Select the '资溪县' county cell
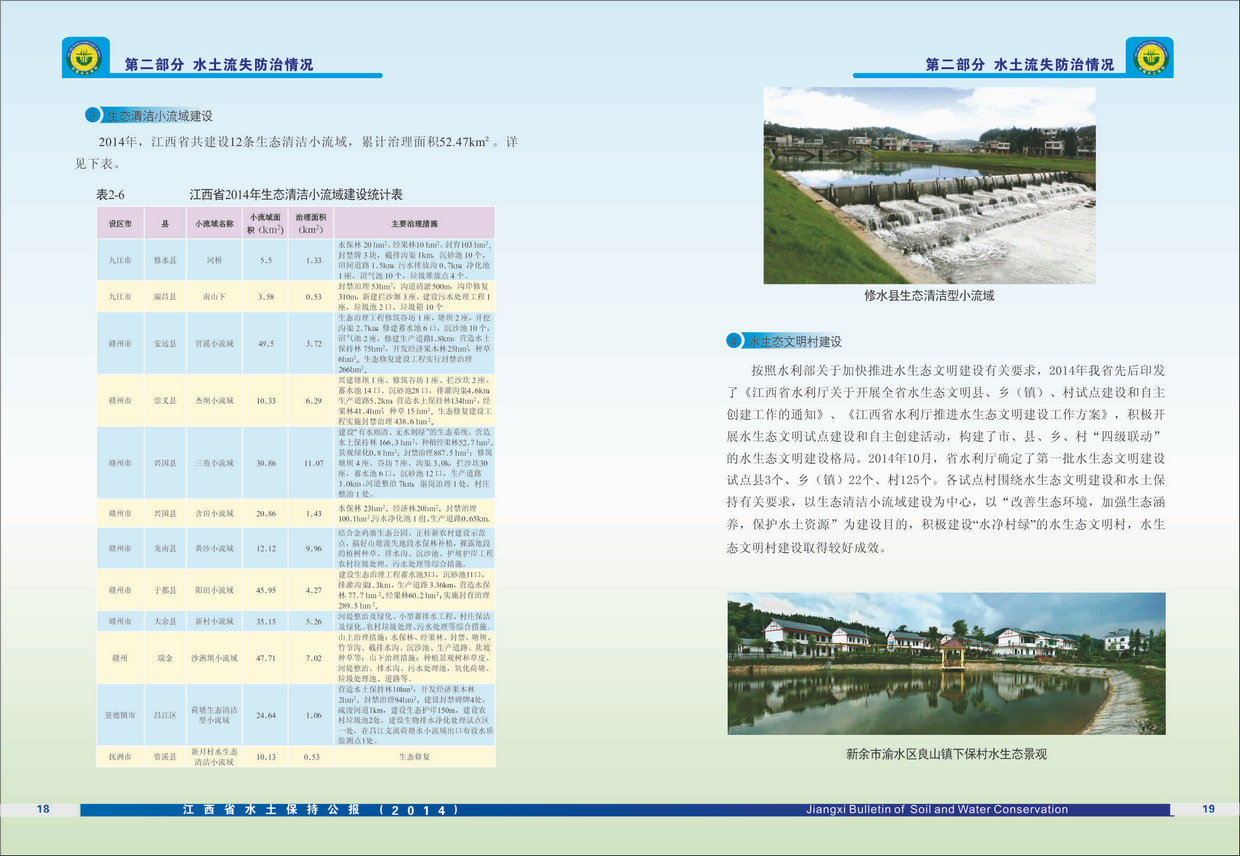This screenshot has height=856, width=1240. 165,757
